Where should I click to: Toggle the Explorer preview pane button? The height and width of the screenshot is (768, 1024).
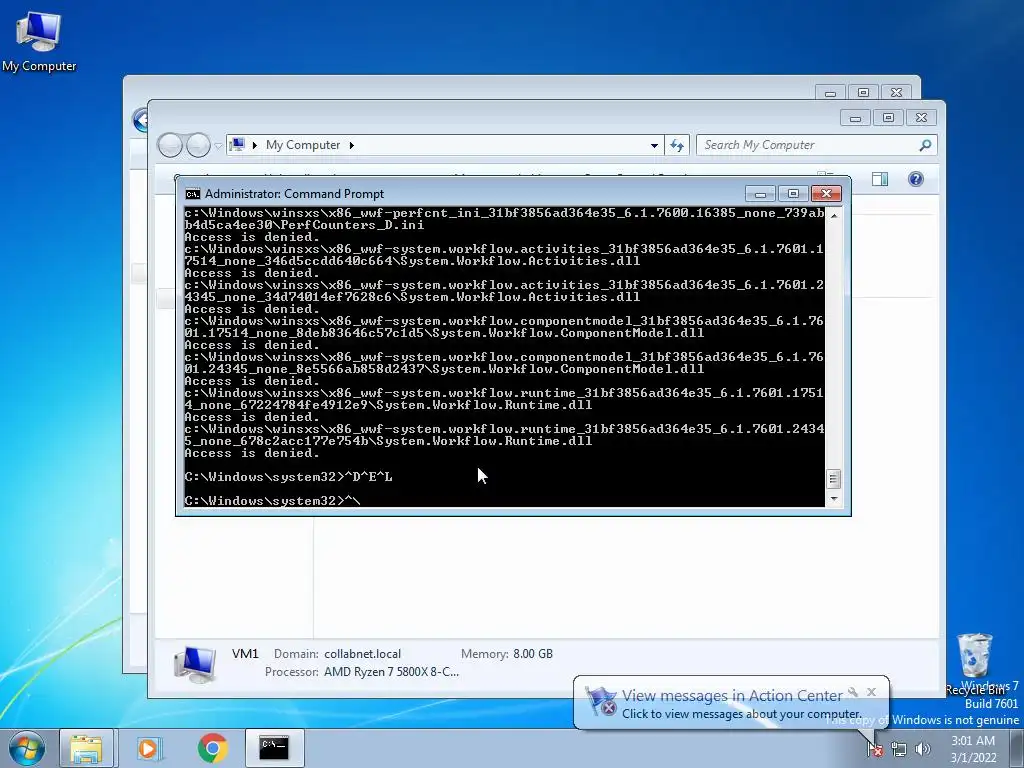pos(880,179)
